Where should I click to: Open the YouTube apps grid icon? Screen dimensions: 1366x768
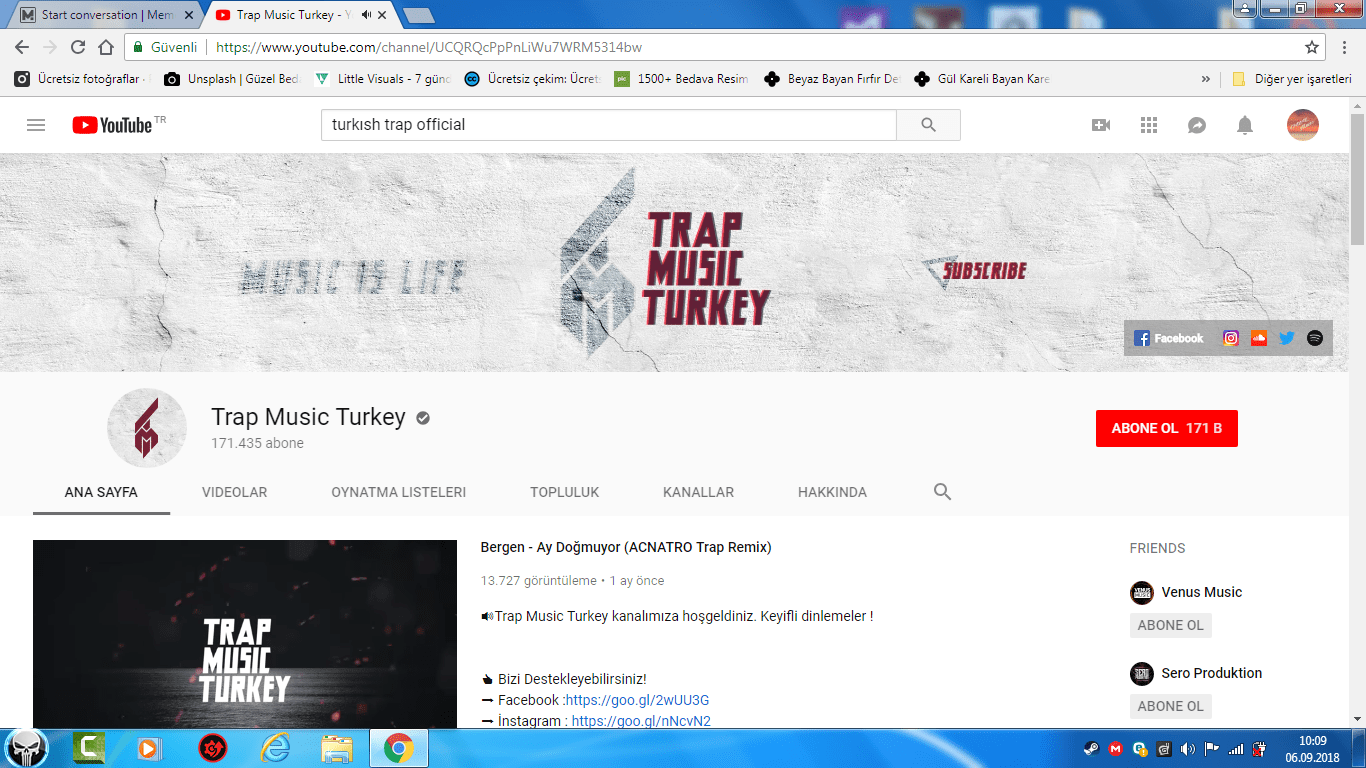1149,125
